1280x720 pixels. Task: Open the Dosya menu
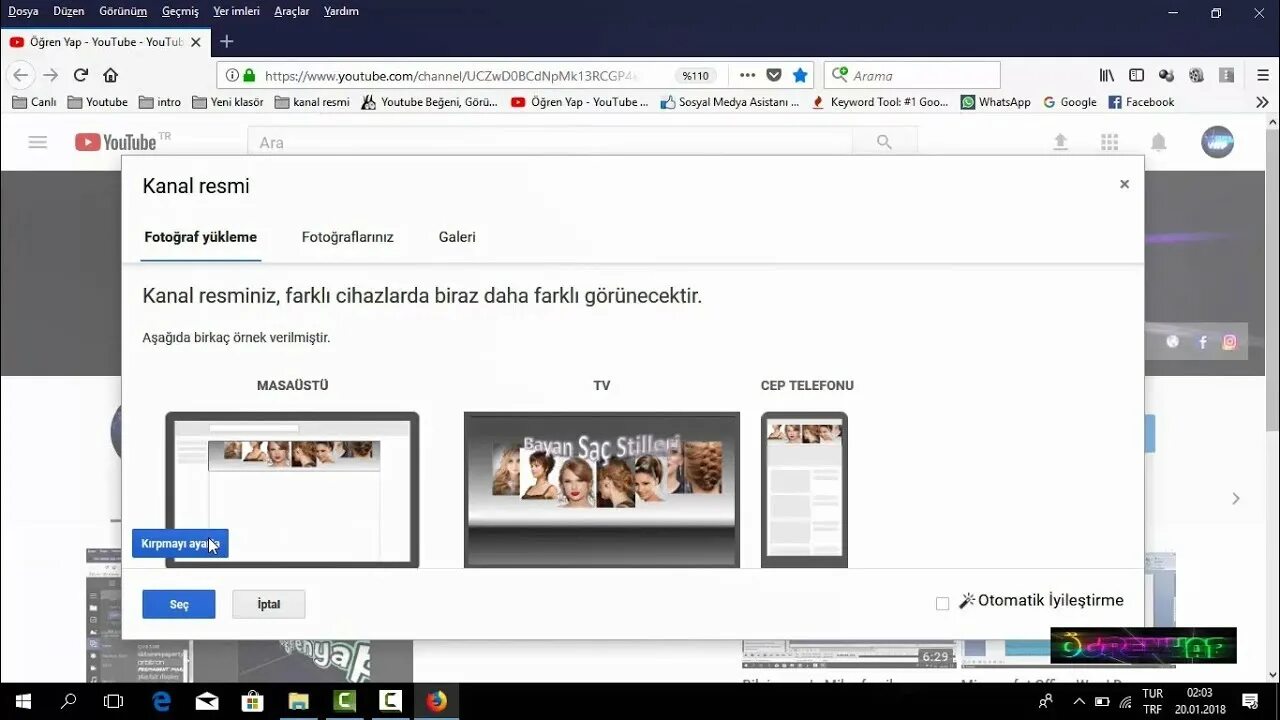pos(23,11)
